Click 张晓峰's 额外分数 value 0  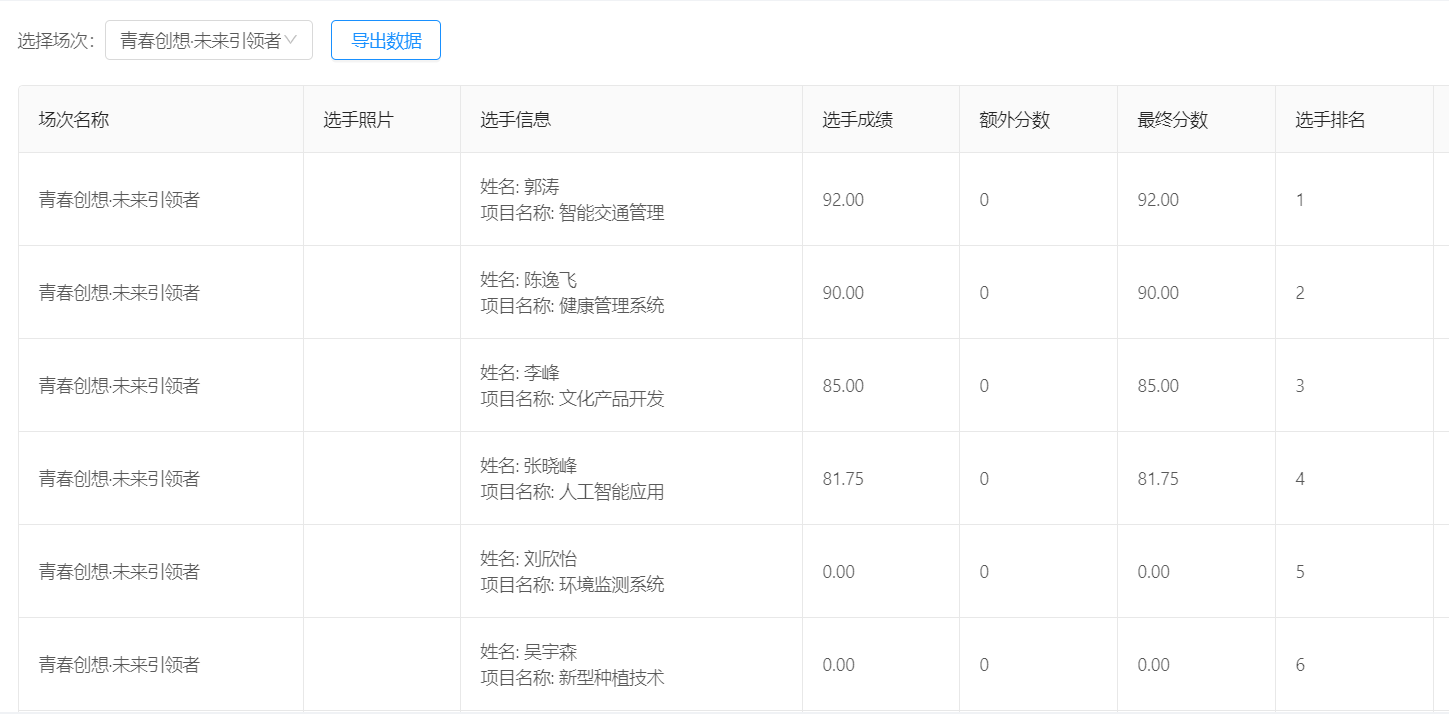984,479
